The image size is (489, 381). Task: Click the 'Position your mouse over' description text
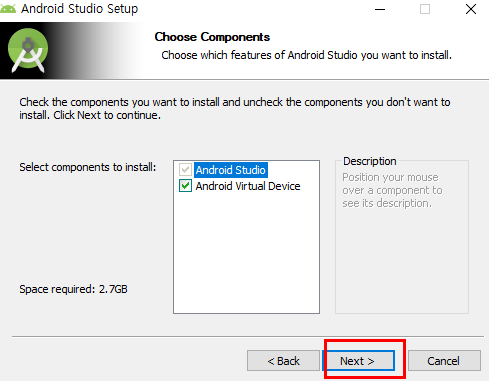click(392, 190)
